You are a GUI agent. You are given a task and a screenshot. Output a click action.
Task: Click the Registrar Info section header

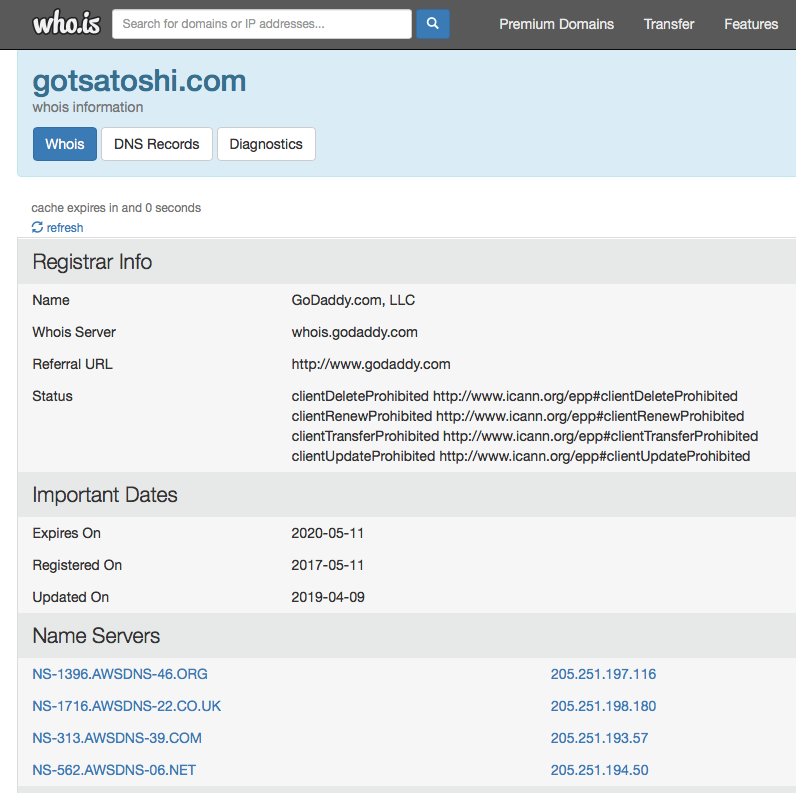[x=92, y=262]
